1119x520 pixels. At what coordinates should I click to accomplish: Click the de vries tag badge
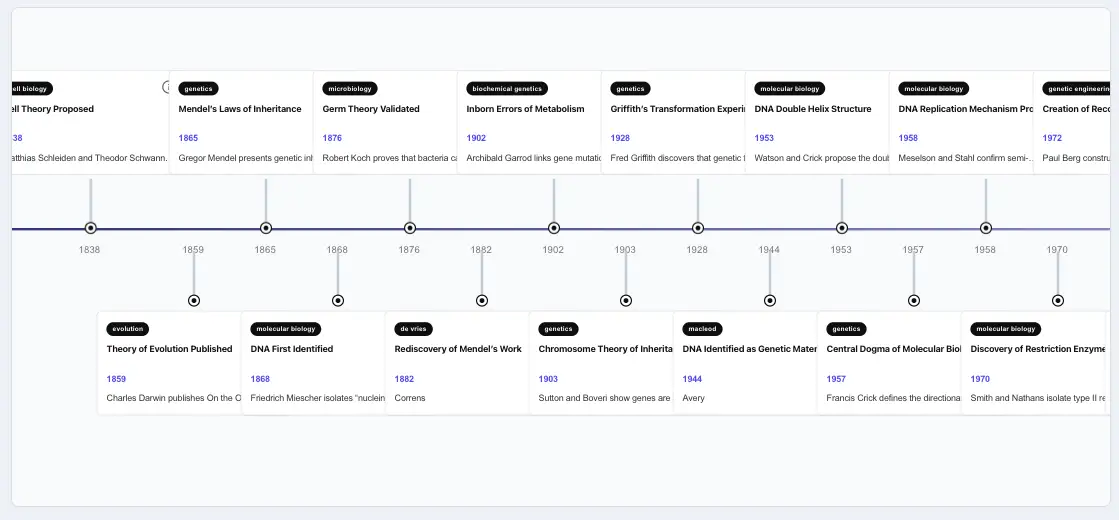pyautogui.click(x=413, y=329)
